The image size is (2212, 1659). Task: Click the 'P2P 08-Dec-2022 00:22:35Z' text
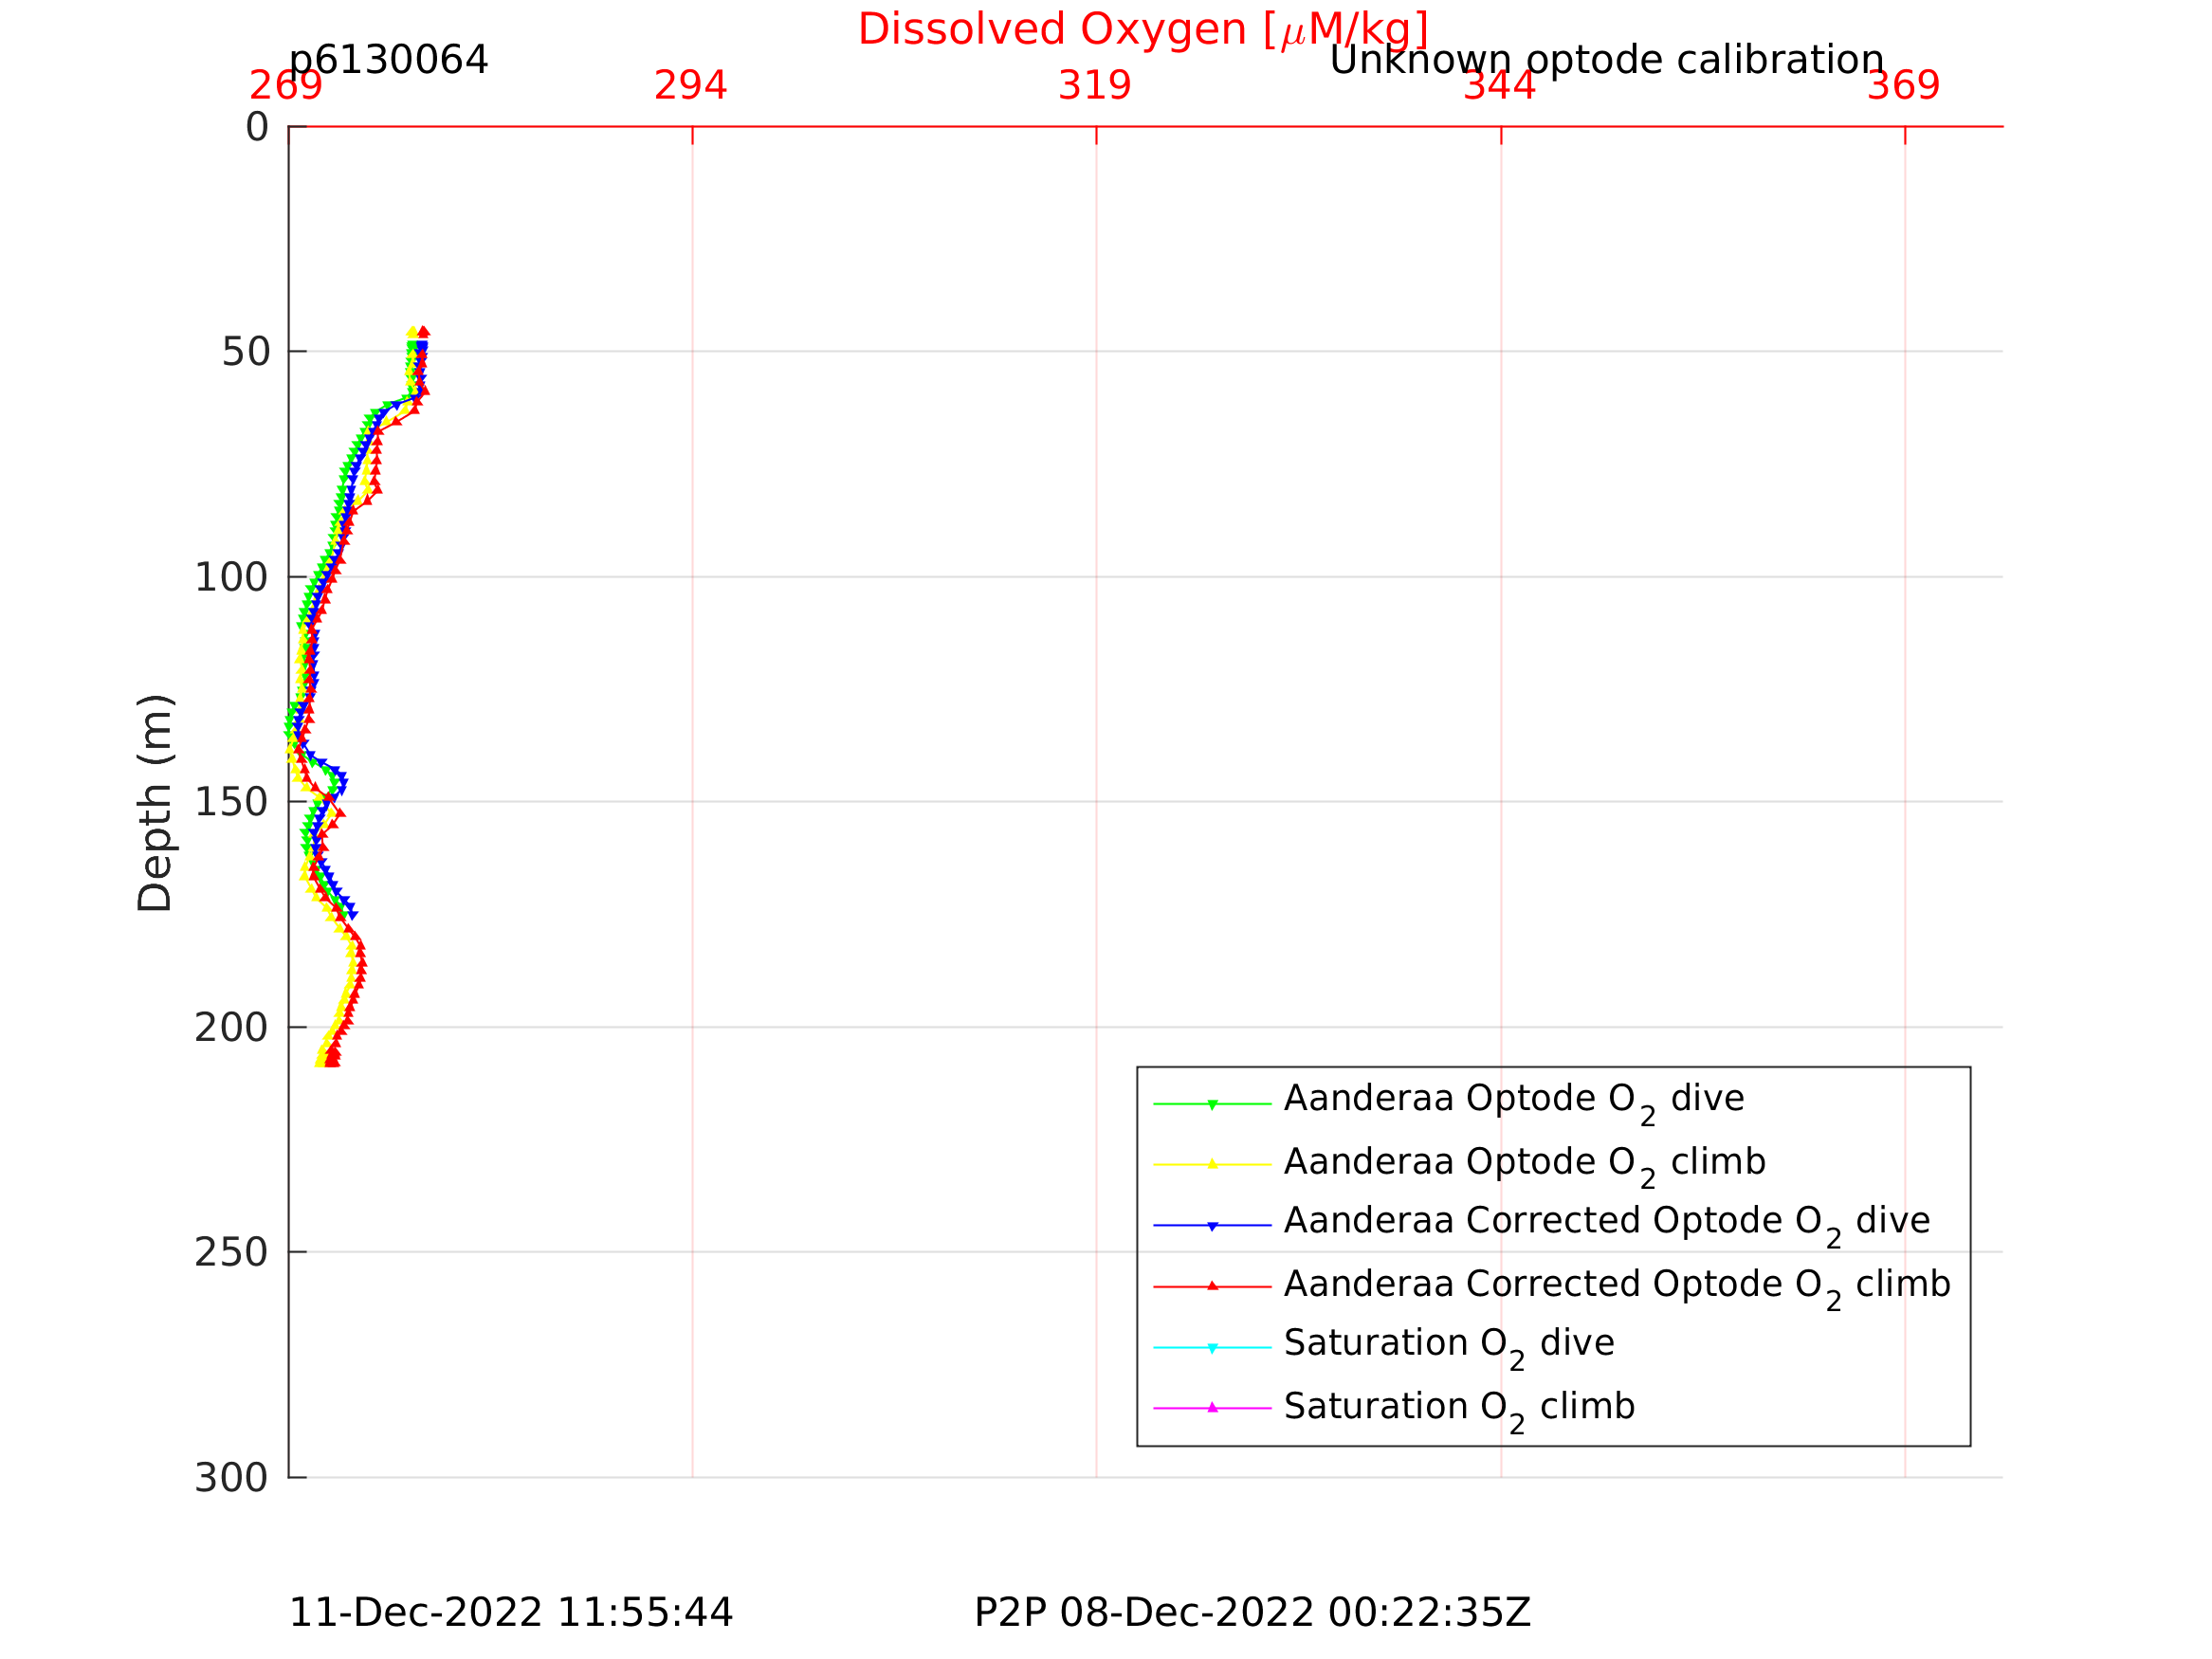coord(1252,1613)
